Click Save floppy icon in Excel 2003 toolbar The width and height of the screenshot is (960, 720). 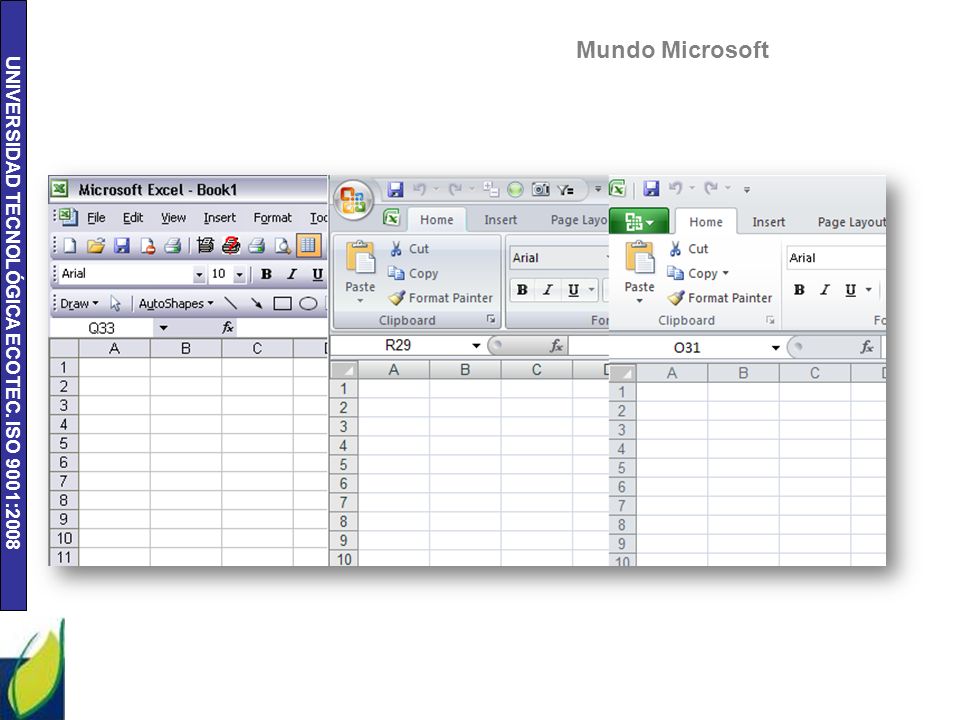(122, 246)
